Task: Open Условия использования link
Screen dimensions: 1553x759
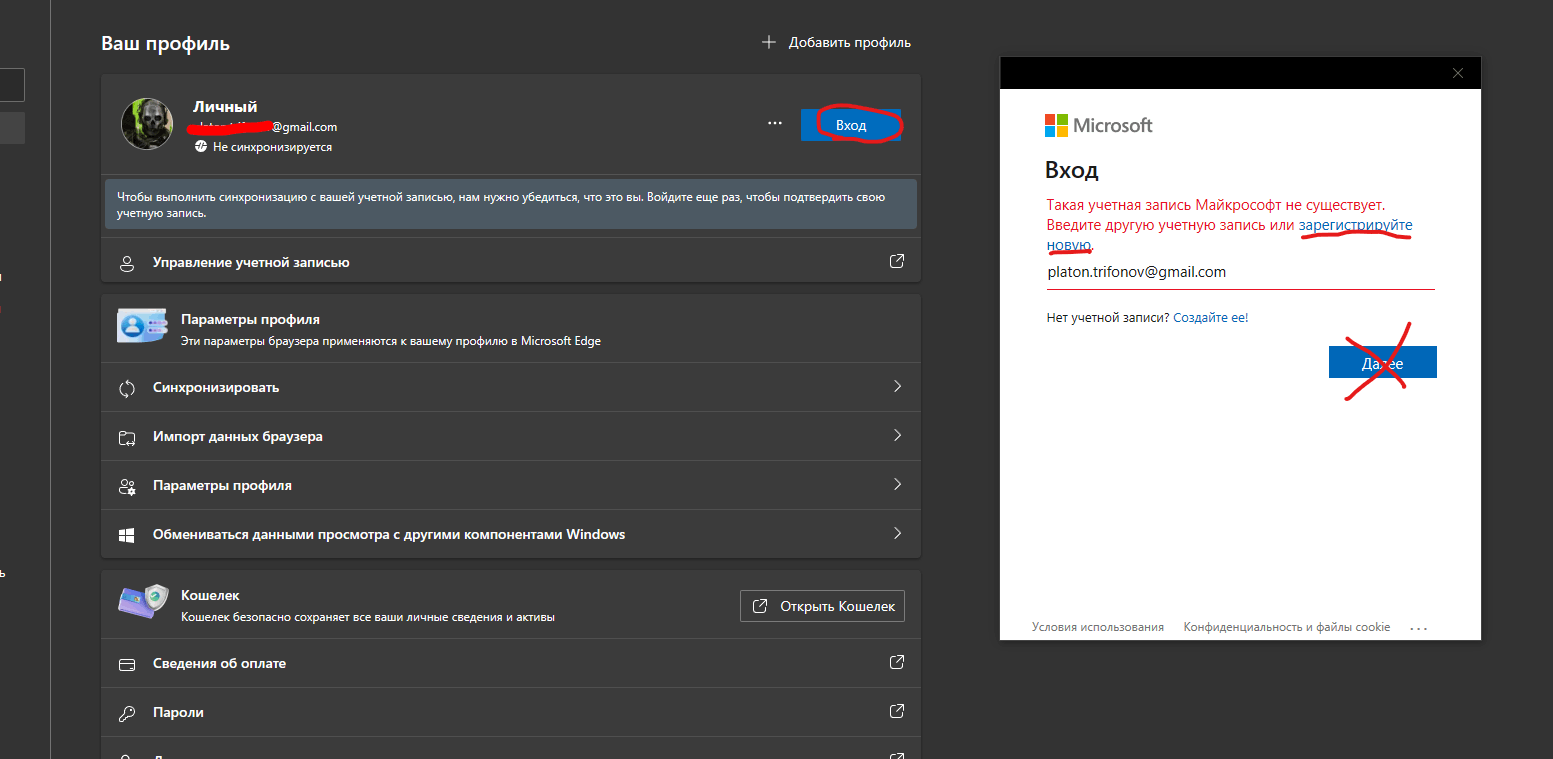Action: [x=1098, y=627]
